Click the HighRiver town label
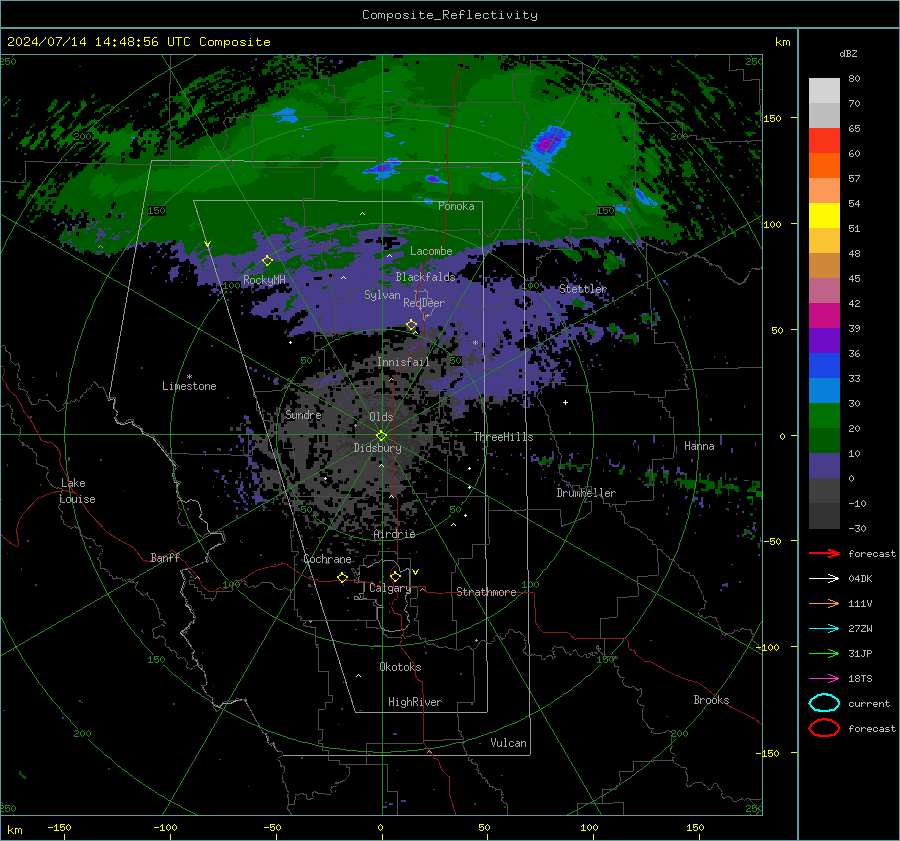Image resolution: width=900 pixels, height=841 pixels. [415, 702]
